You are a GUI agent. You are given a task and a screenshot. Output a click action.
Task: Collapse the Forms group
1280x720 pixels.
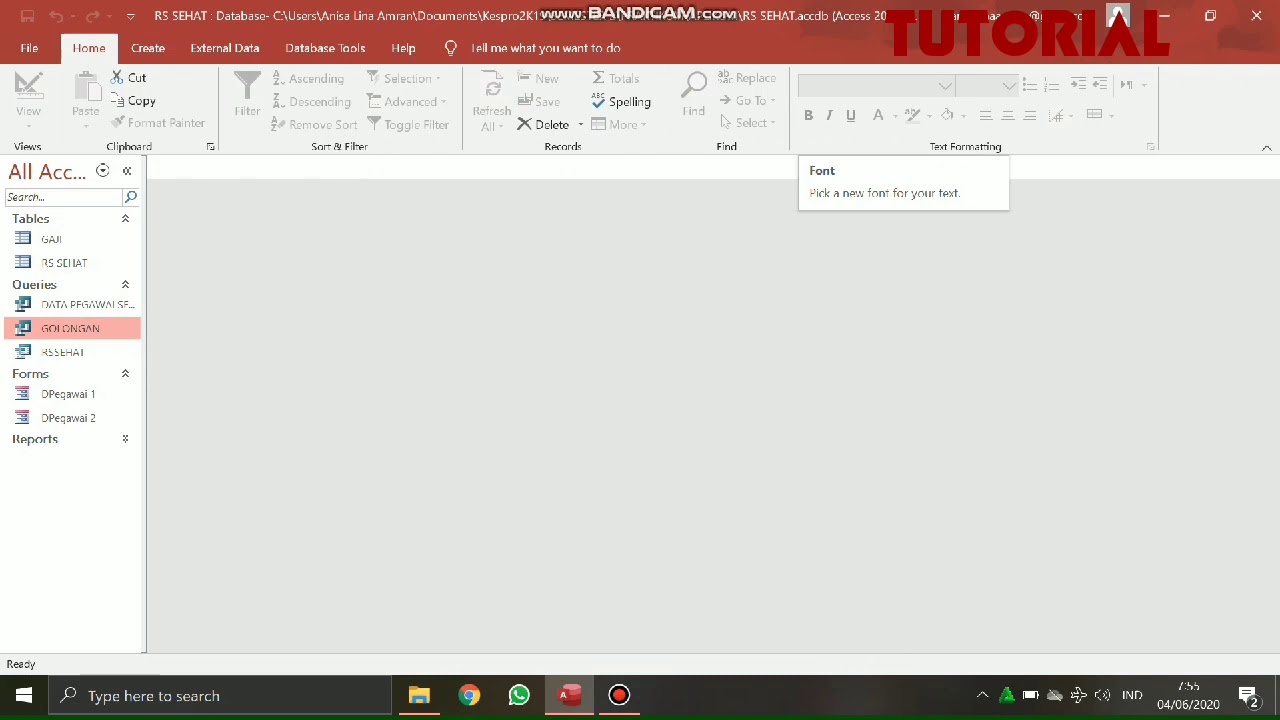click(x=125, y=373)
